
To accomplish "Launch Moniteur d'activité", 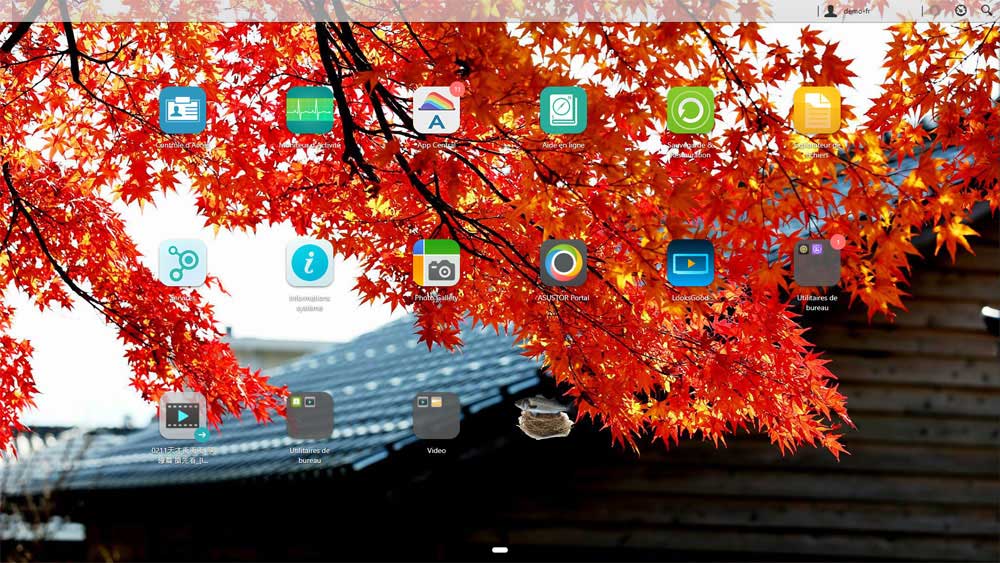I will pos(310,111).
